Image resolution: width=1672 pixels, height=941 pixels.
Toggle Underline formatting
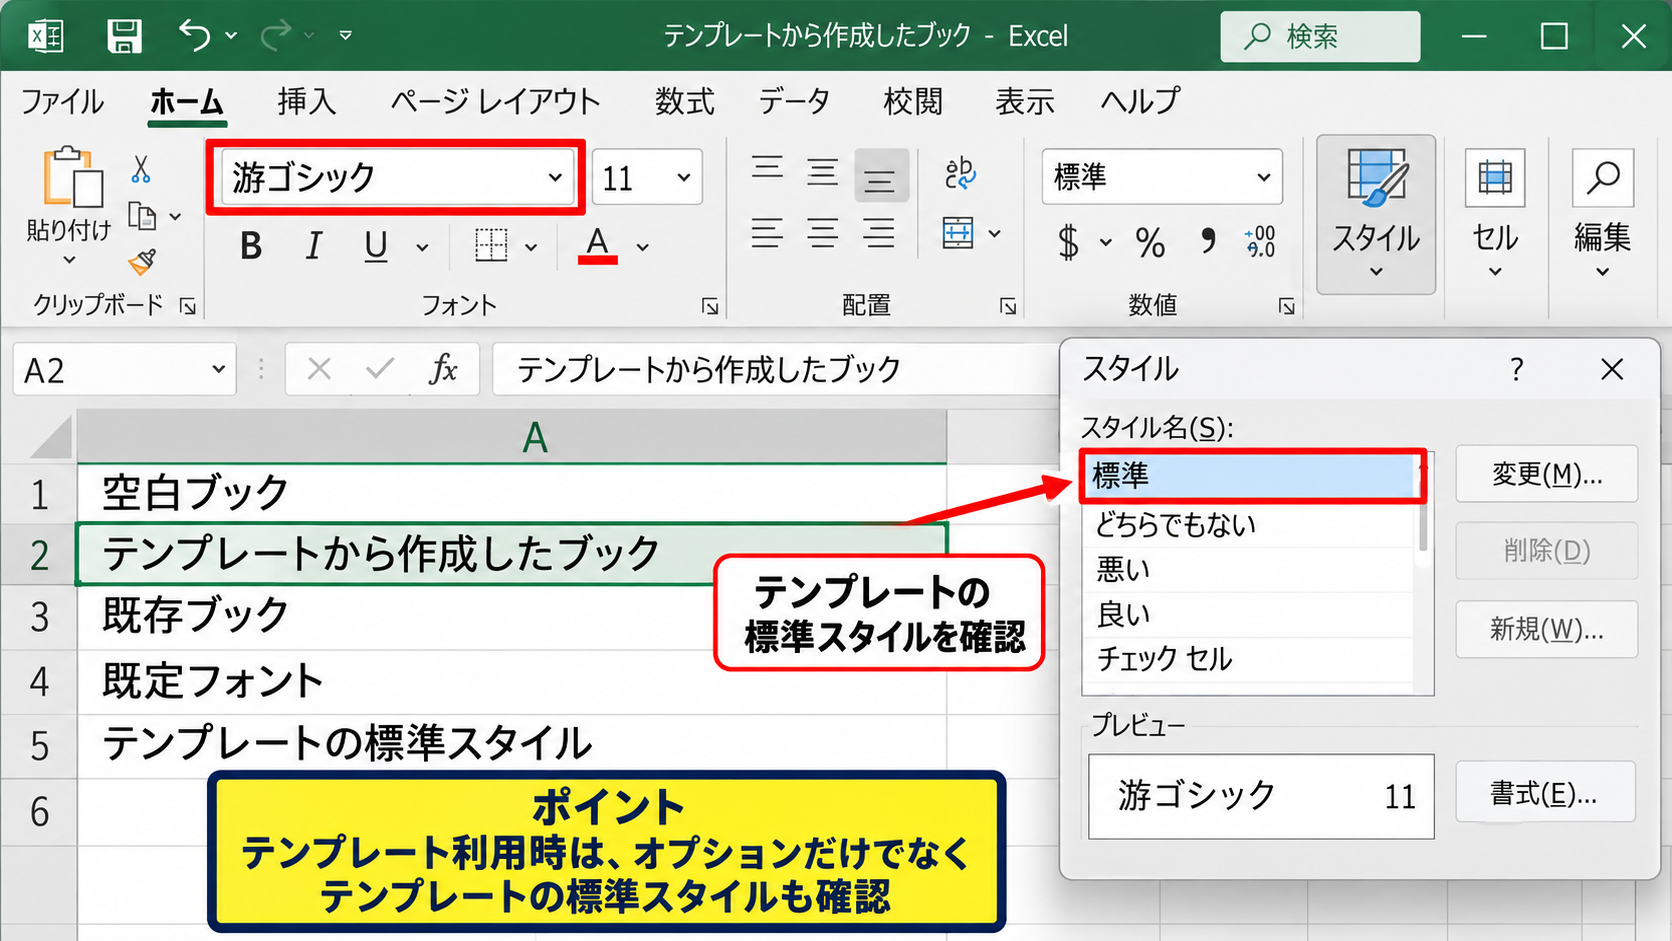[376, 245]
